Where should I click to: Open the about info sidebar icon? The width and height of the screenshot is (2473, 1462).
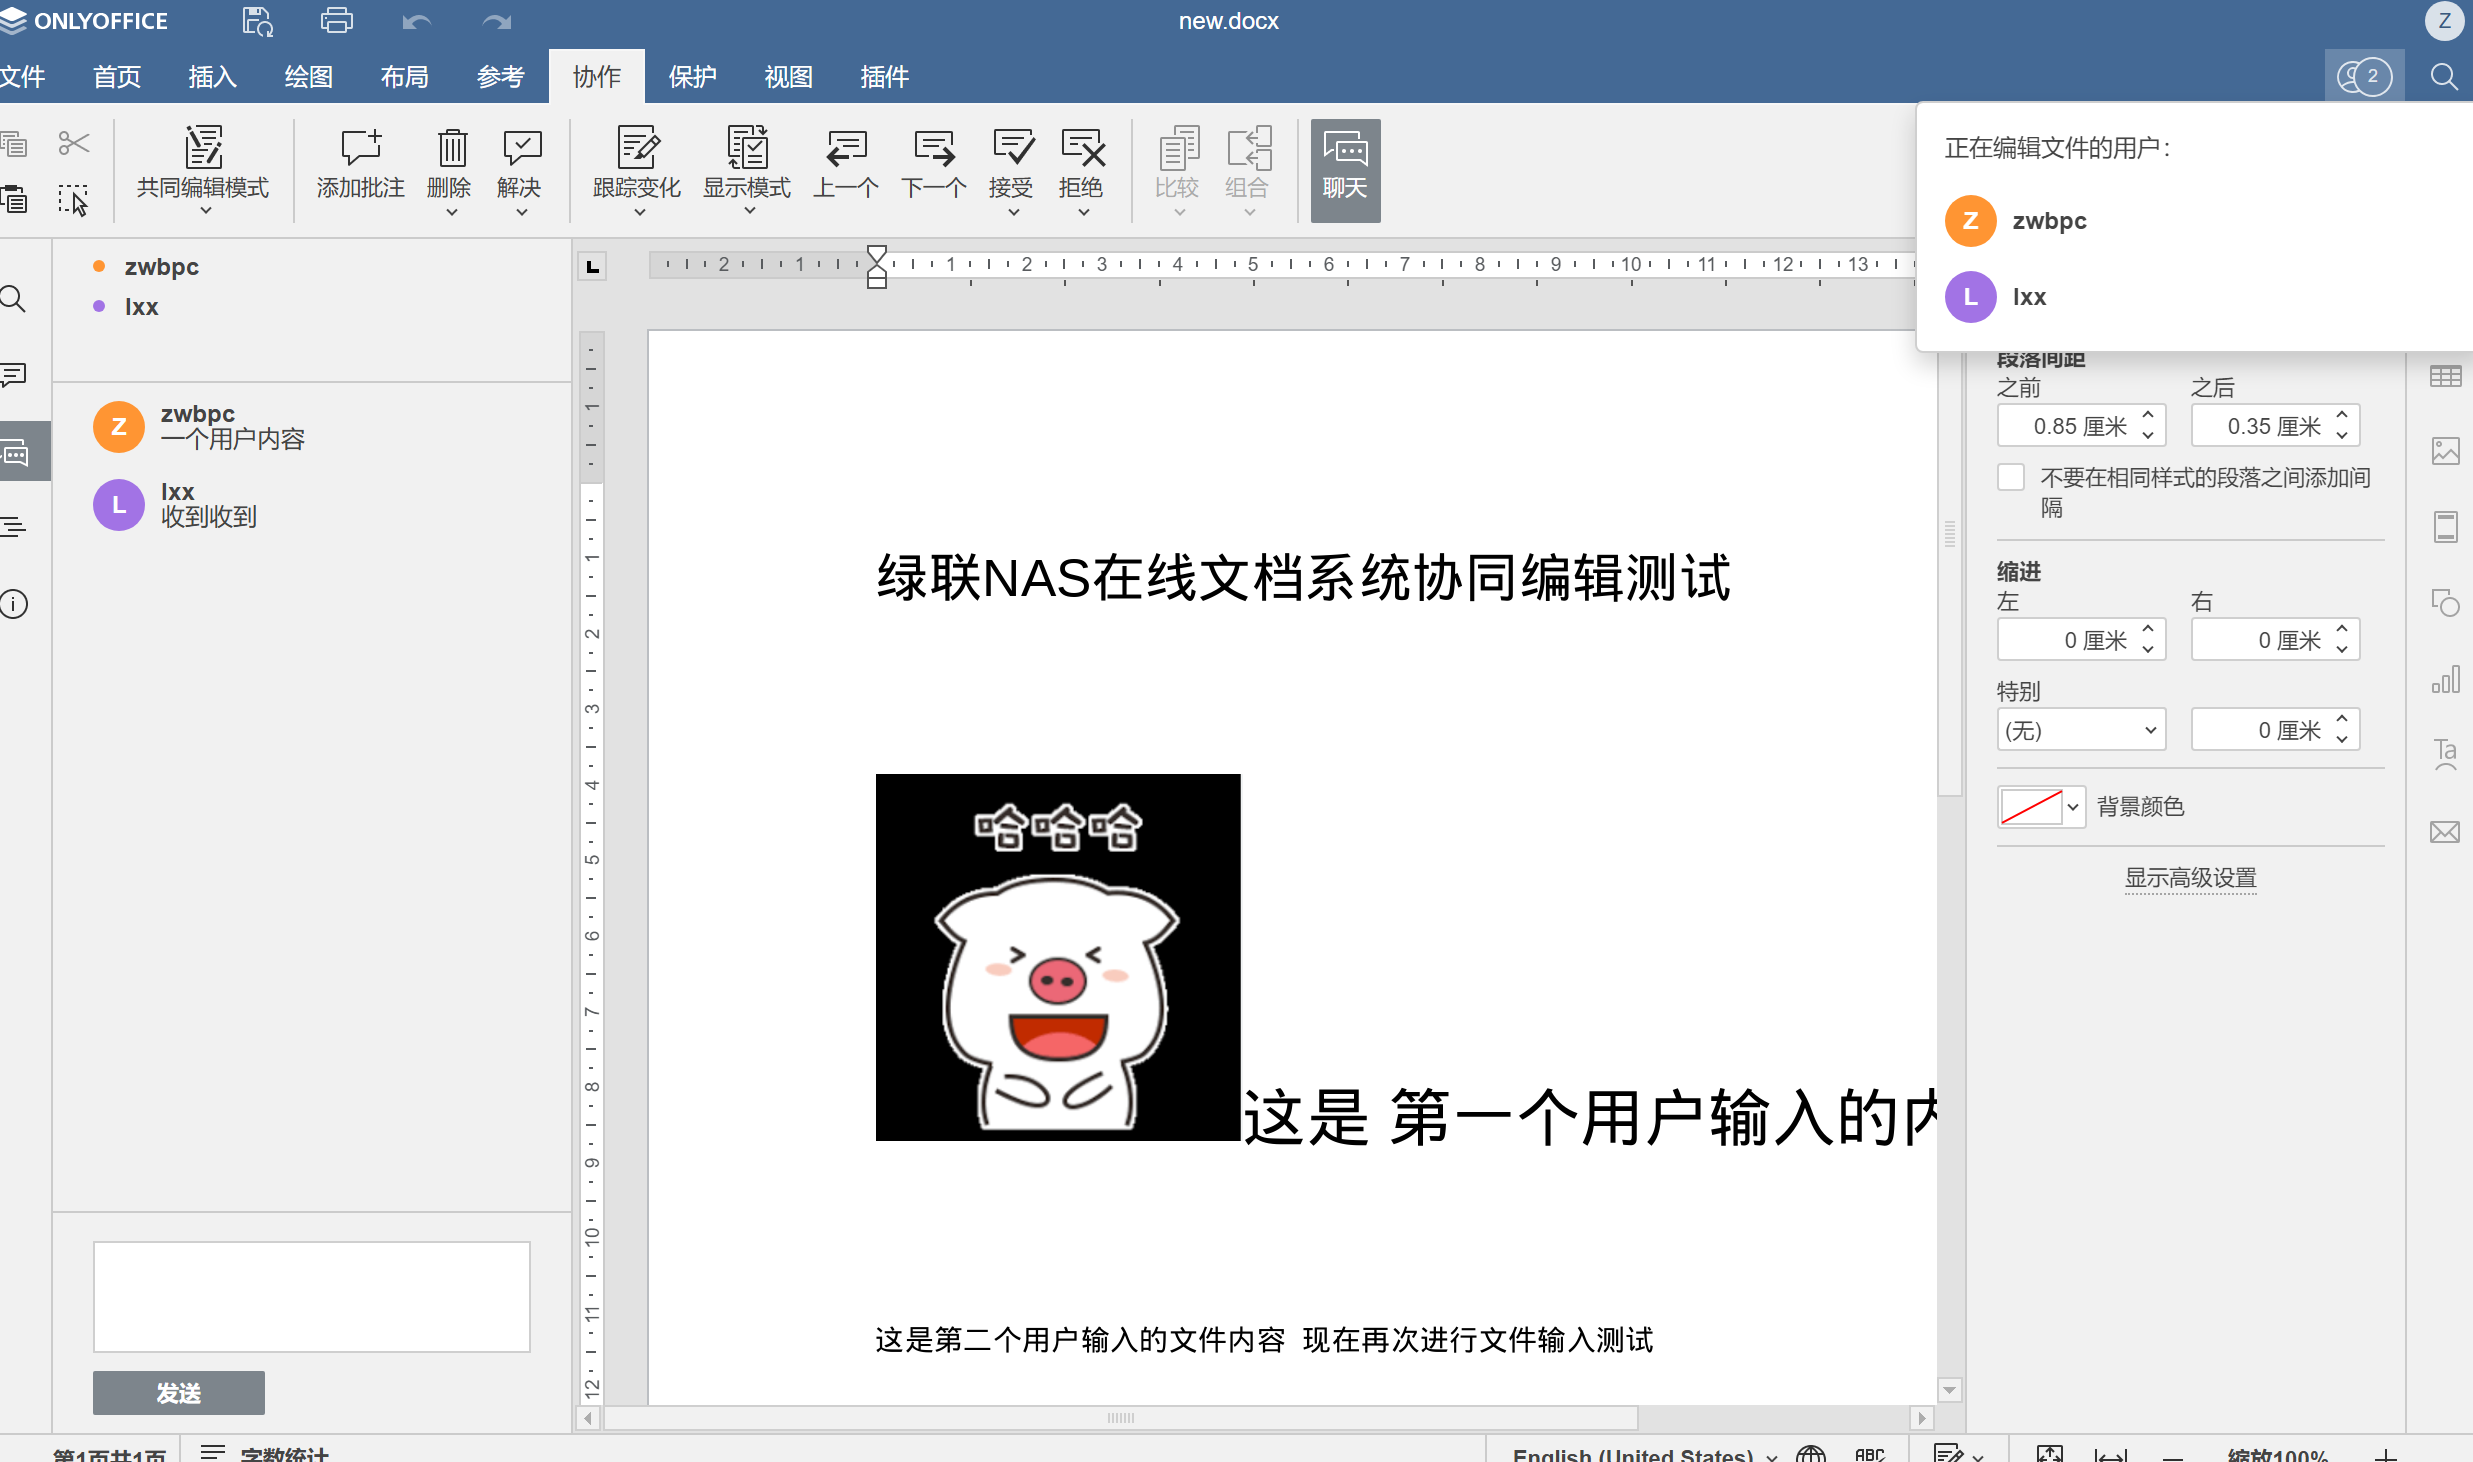coord(14,604)
